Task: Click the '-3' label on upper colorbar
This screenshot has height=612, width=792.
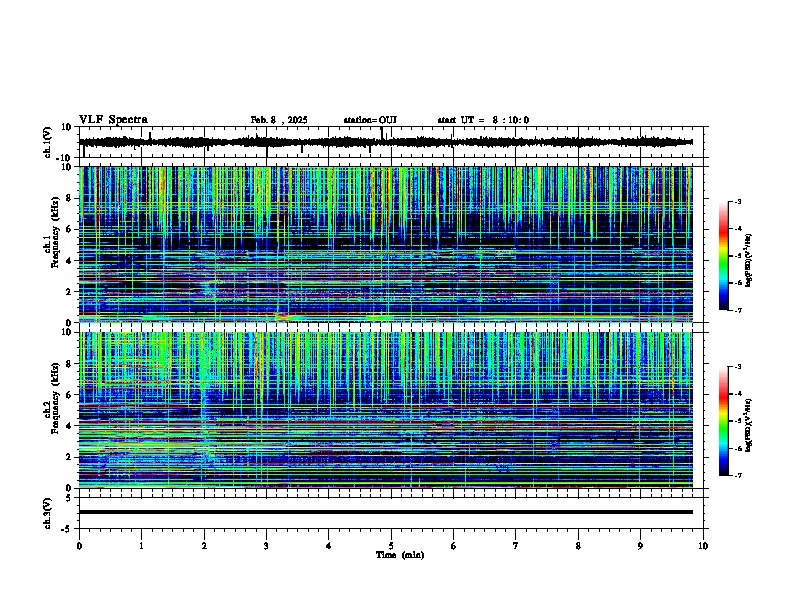Action: (x=738, y=201)
